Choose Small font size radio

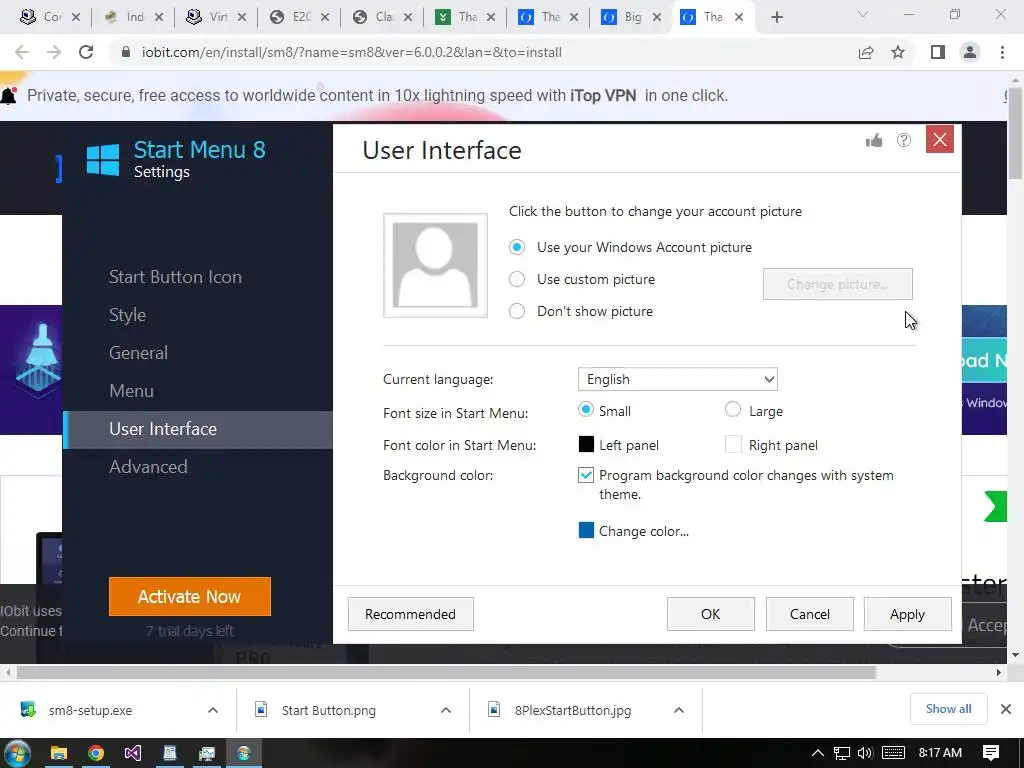pyautogui.click(x=586, y=409)
